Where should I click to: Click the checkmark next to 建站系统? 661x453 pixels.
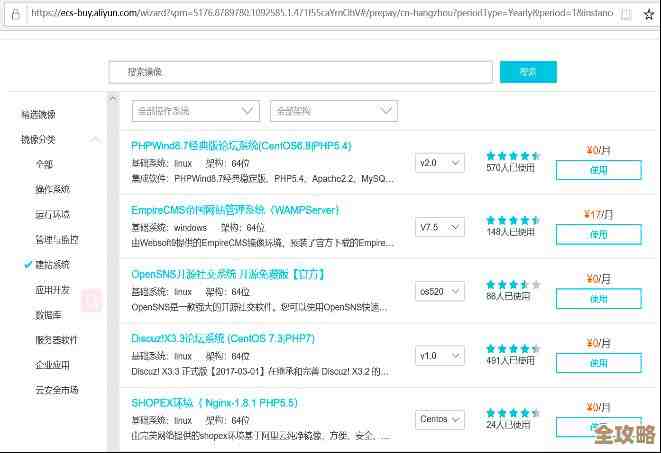27,265
